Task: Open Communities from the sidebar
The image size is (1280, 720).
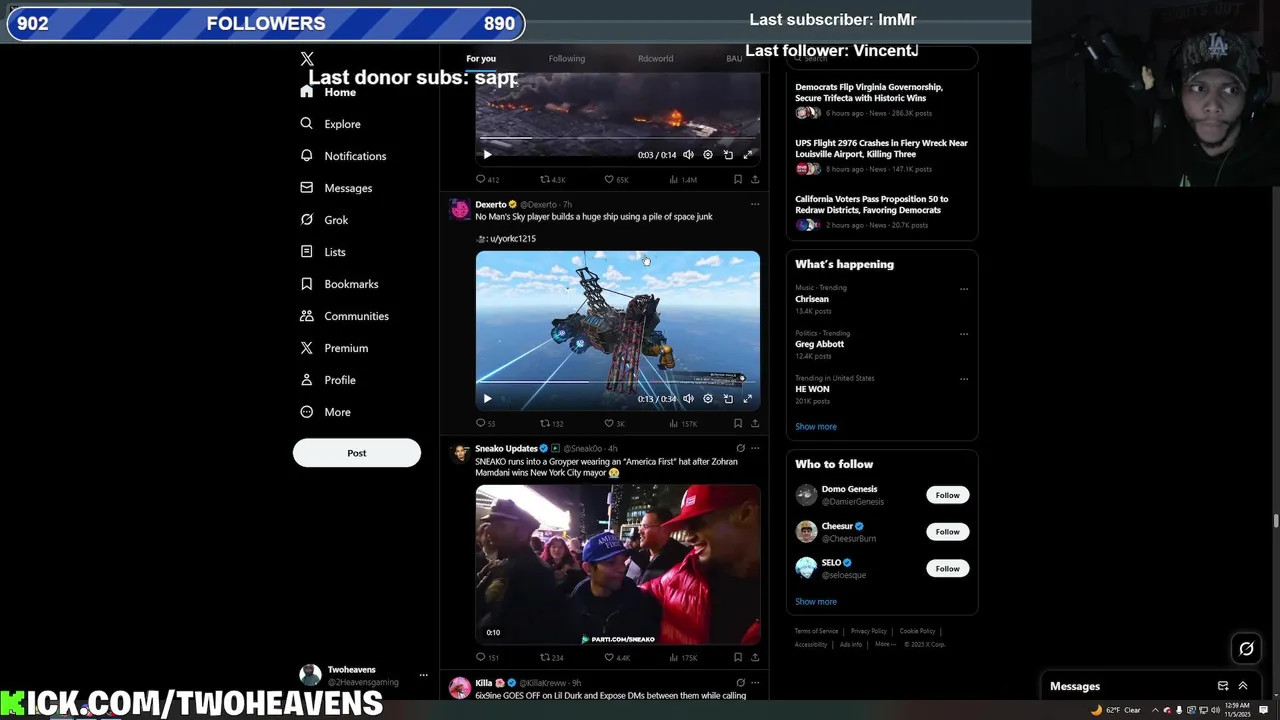Action: point(344,316)
